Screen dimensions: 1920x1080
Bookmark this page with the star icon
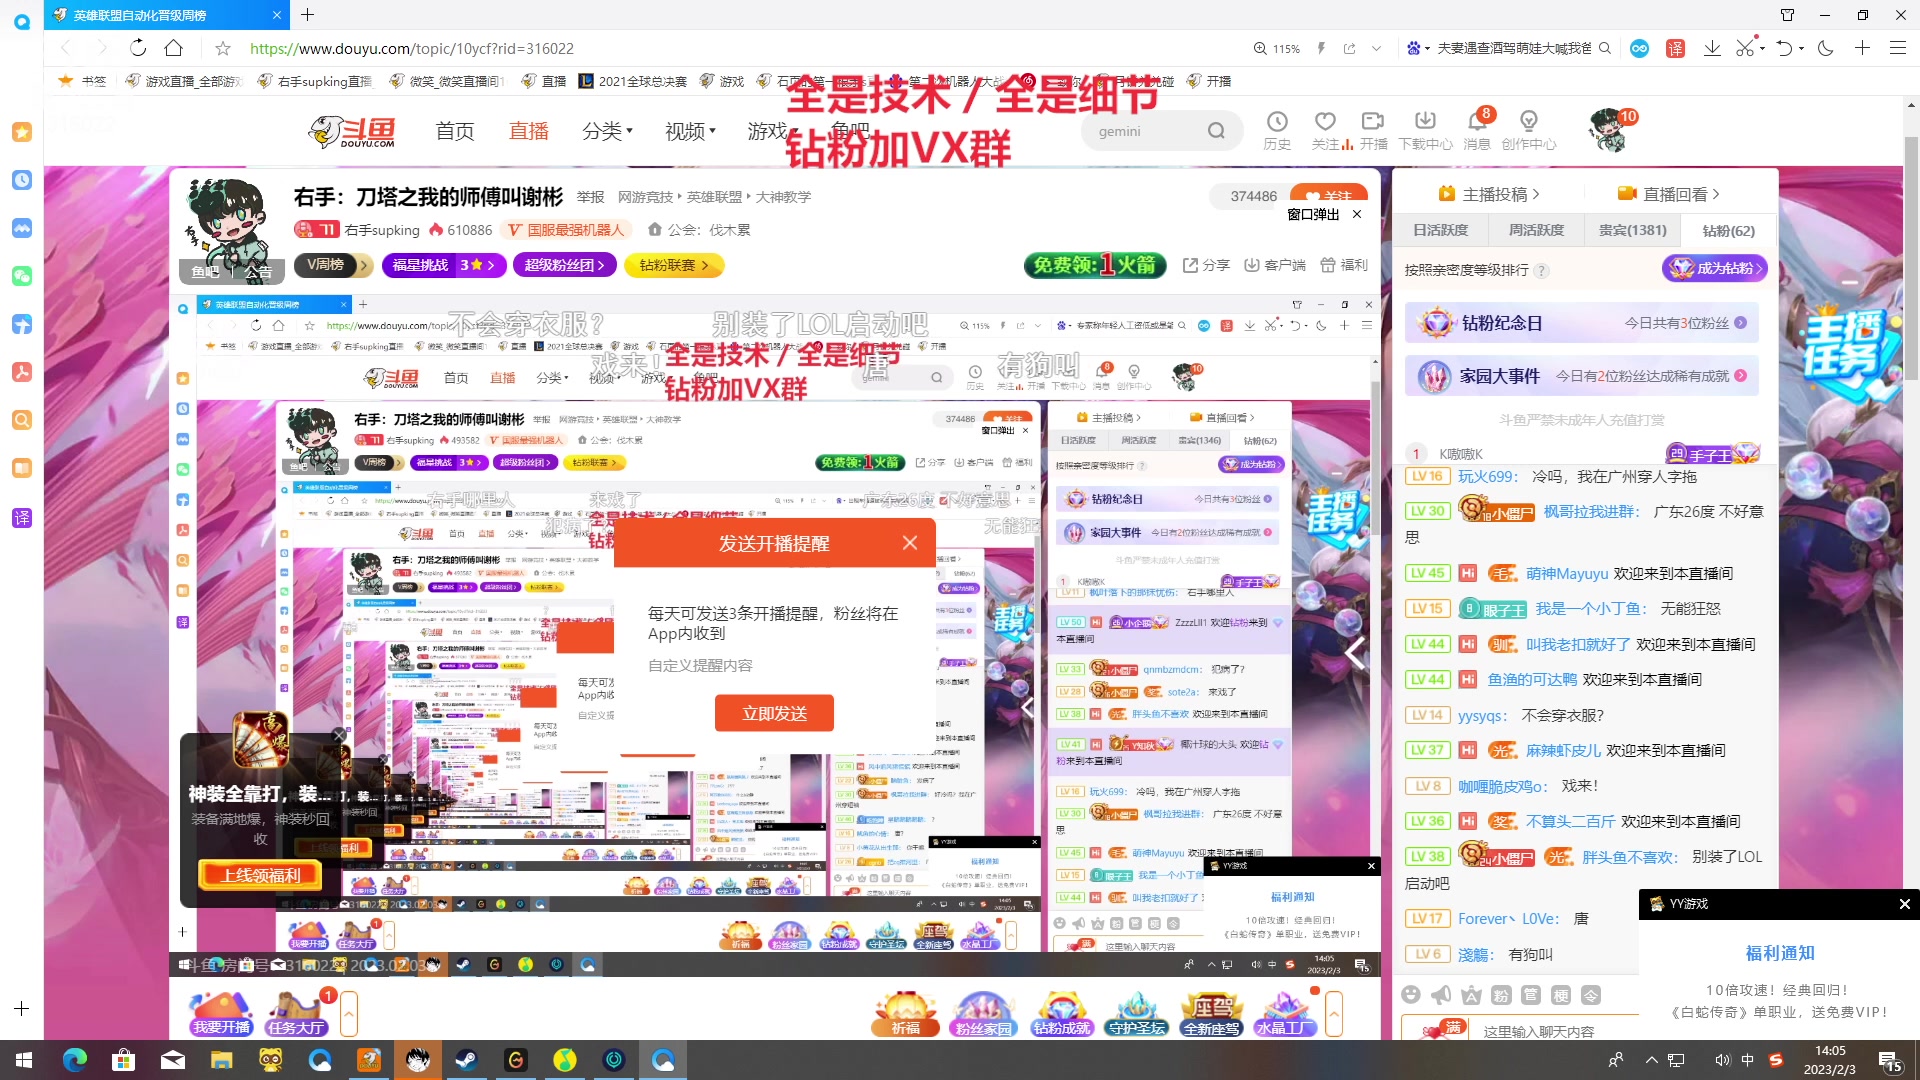click(x=223, y=48)
